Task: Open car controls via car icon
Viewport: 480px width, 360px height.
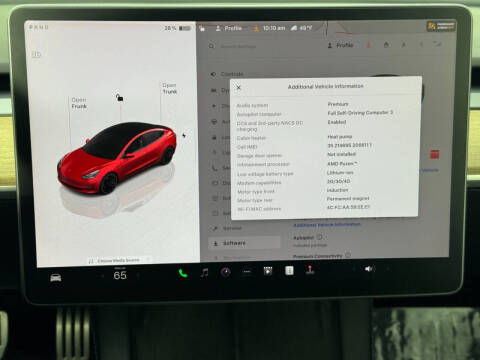Action: click(x=56, y=277)
